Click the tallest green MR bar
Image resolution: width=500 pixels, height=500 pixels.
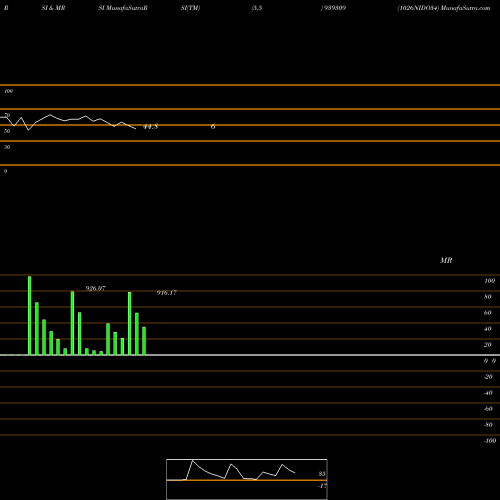point(30,315)
